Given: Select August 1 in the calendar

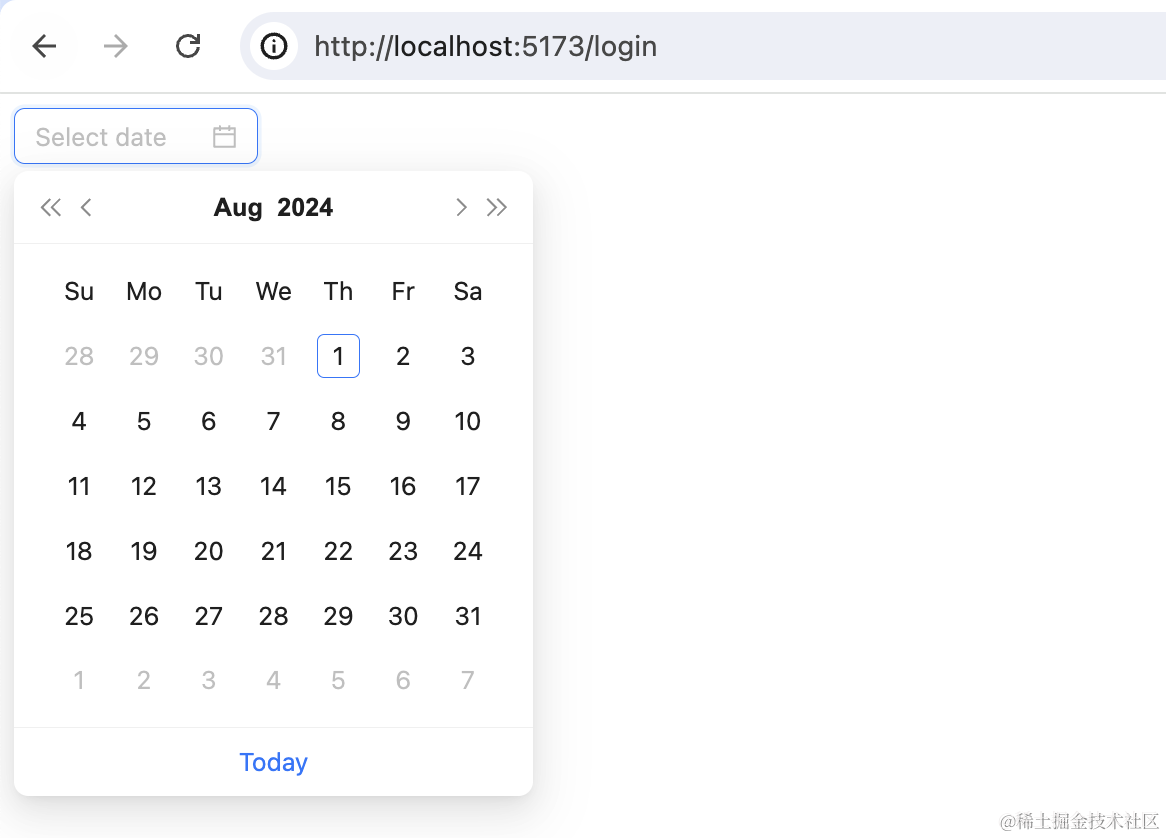Looking at the screenshot, I should point(338,356).
